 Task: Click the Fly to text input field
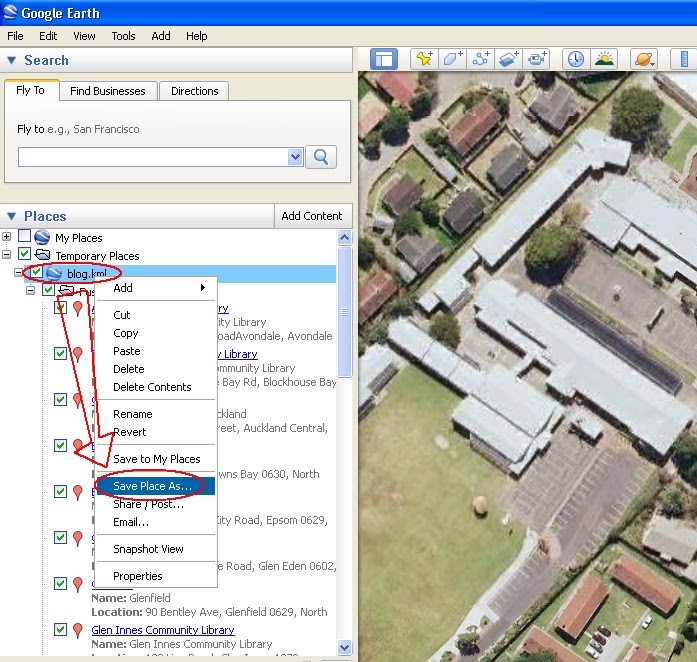[153, 157]
